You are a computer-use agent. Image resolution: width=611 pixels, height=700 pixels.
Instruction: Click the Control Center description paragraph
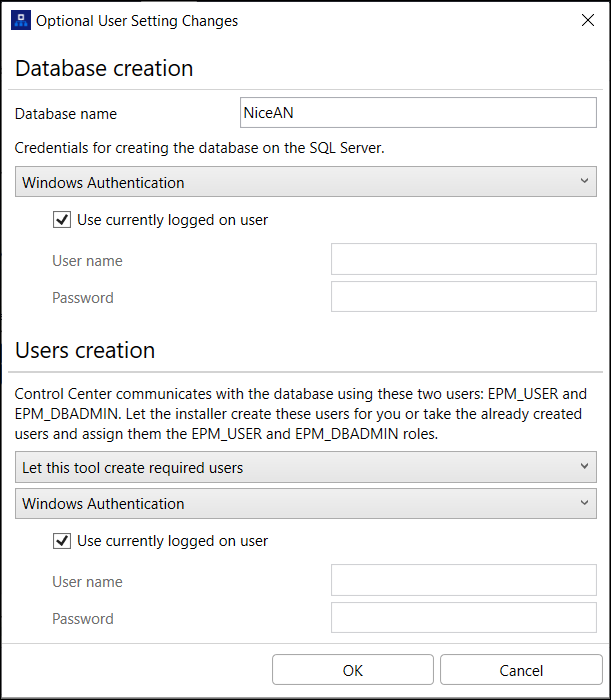coord(300,413)
